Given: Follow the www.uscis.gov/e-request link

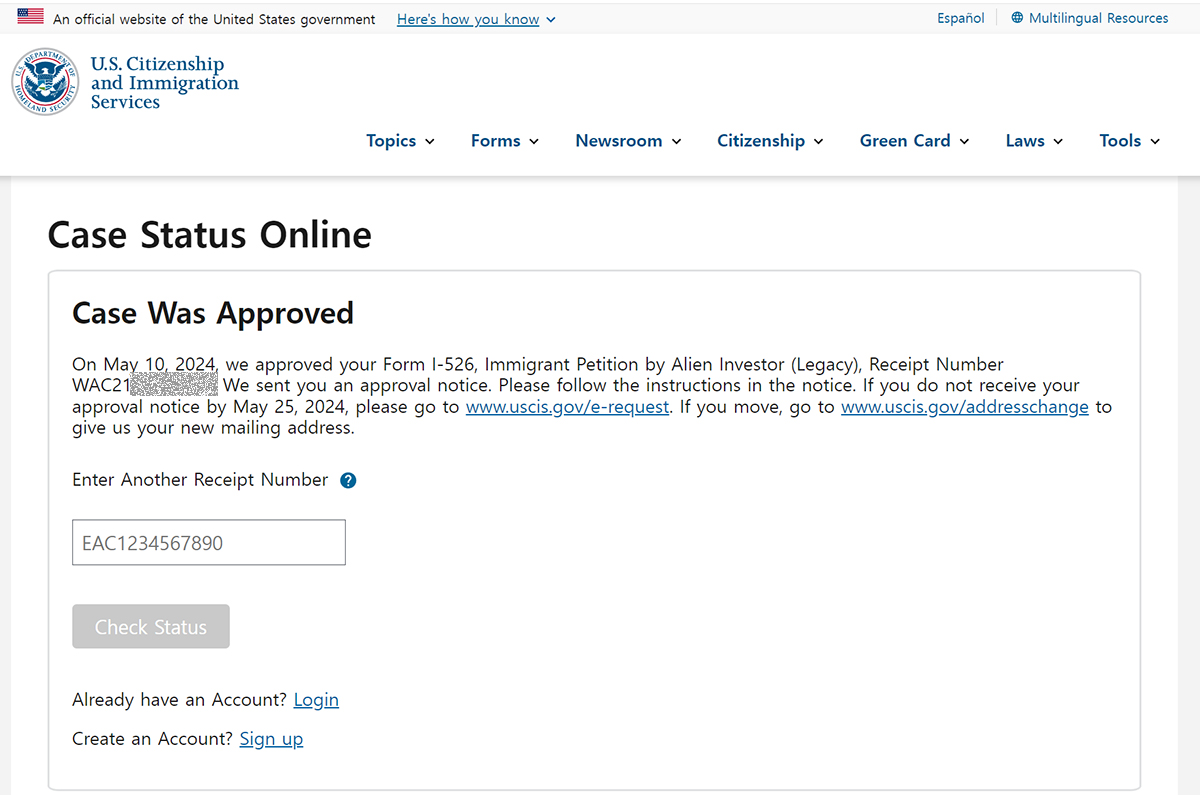Looking at the screenshot, I should coord(568,407).
